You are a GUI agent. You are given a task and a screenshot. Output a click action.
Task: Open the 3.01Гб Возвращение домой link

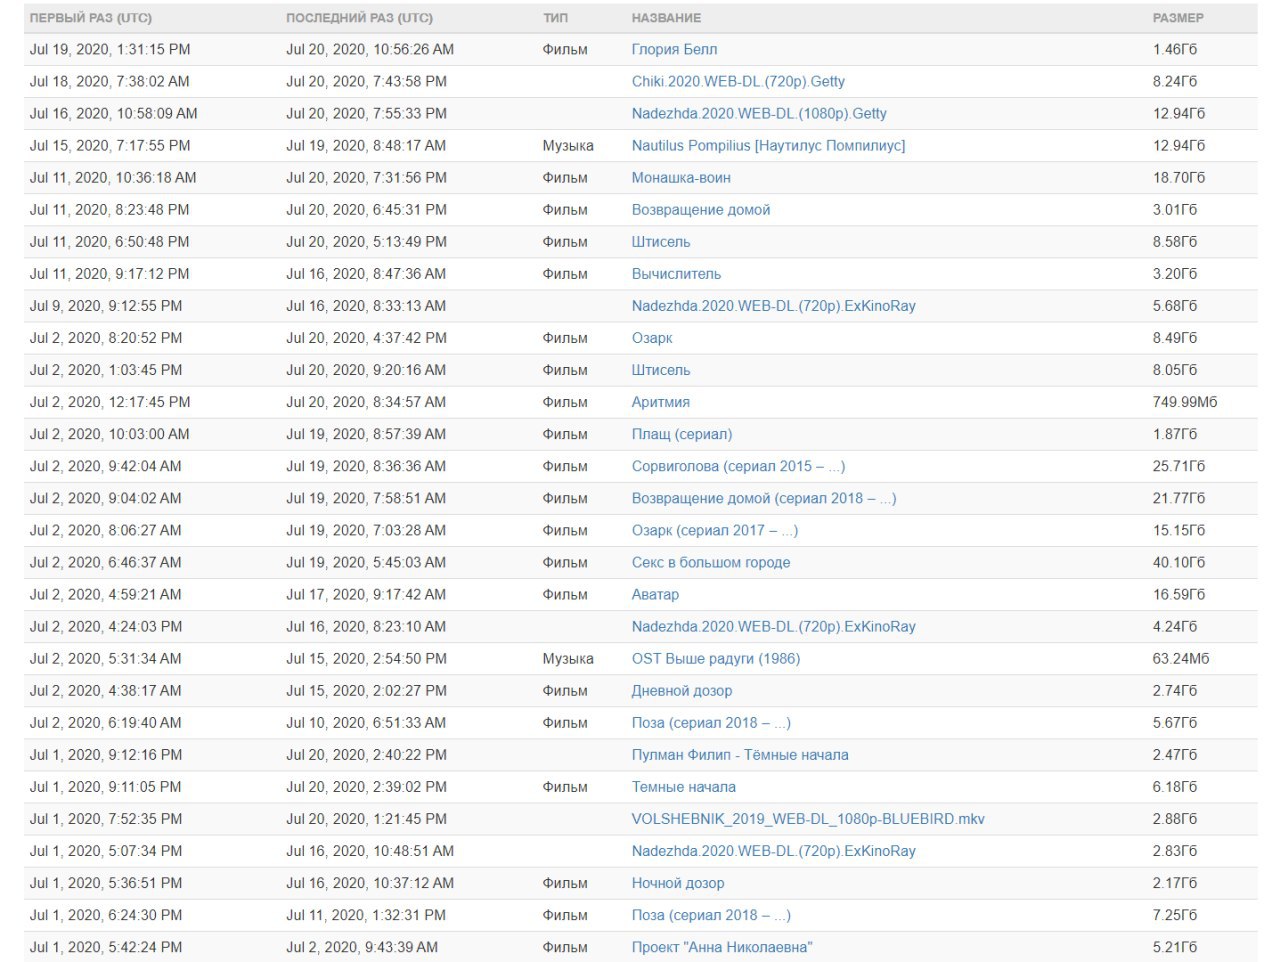coord(701,209)
